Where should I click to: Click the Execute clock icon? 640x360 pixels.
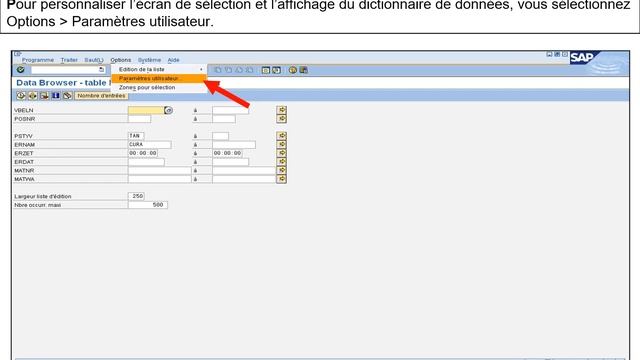coord(21,96)
